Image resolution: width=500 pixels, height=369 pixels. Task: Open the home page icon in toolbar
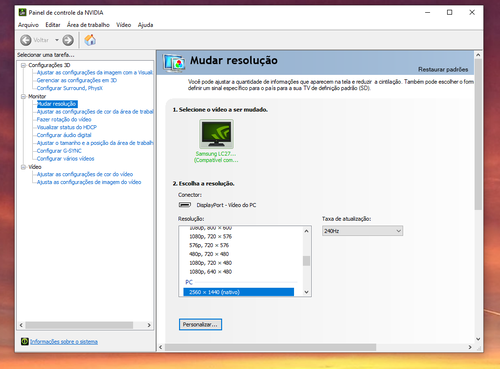[90, 40]
